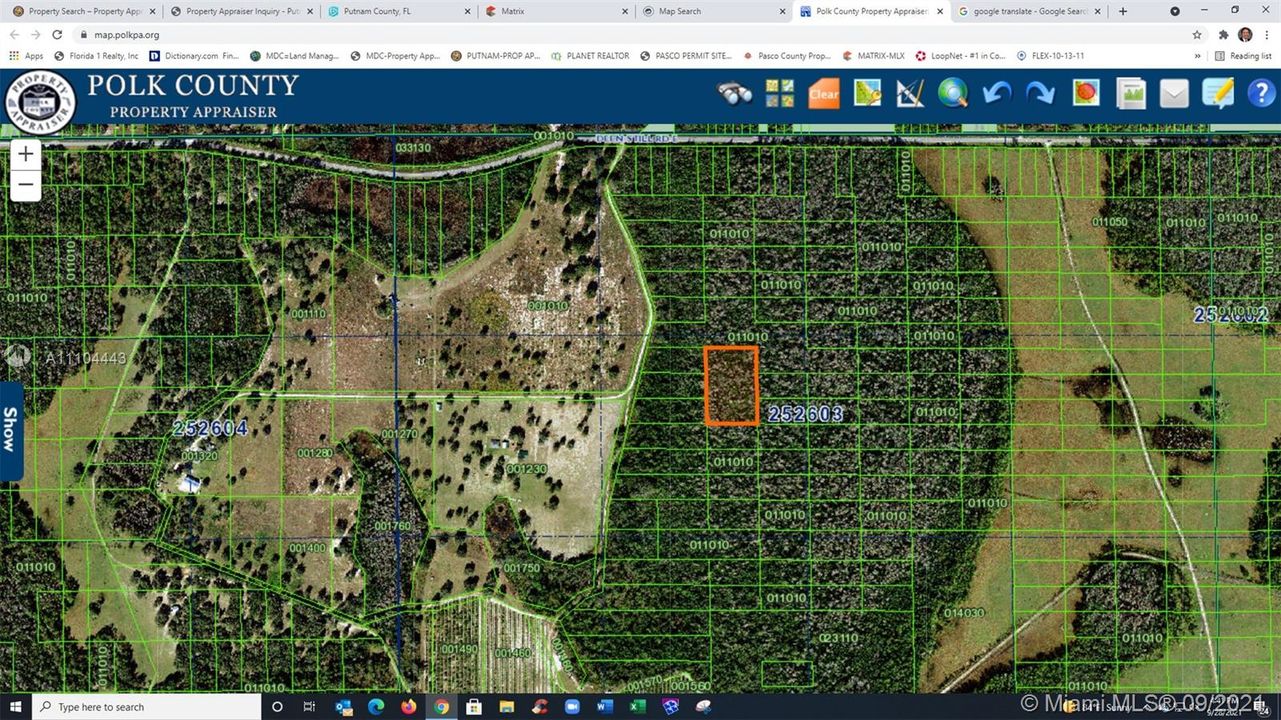
Task: Click parcel label 014030
Action: (x=964, y=612)
